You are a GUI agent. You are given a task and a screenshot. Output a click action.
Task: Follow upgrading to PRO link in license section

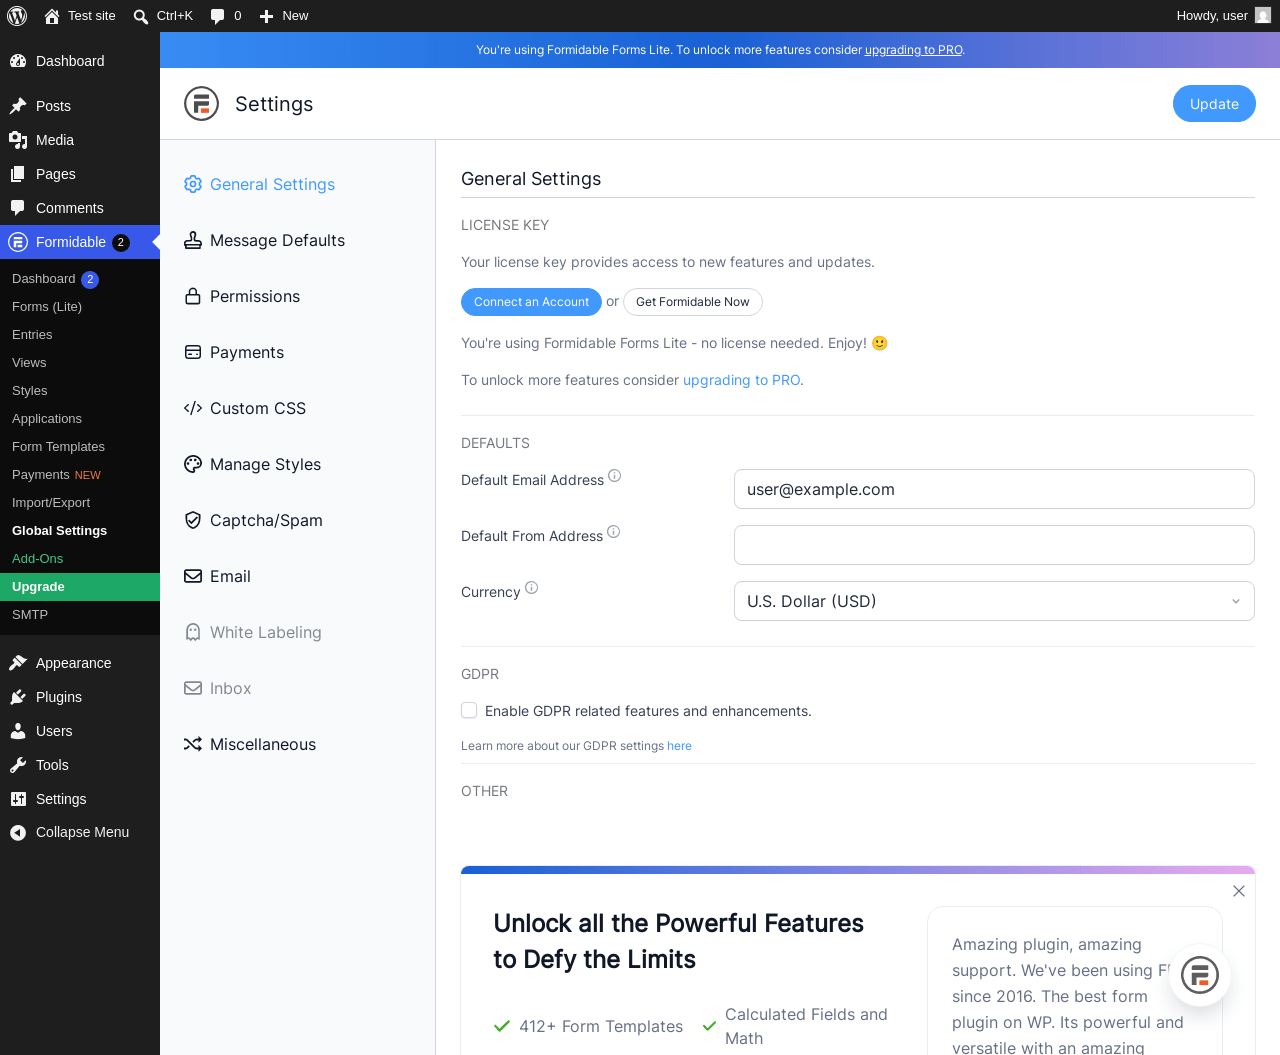[x=741, y=380]
